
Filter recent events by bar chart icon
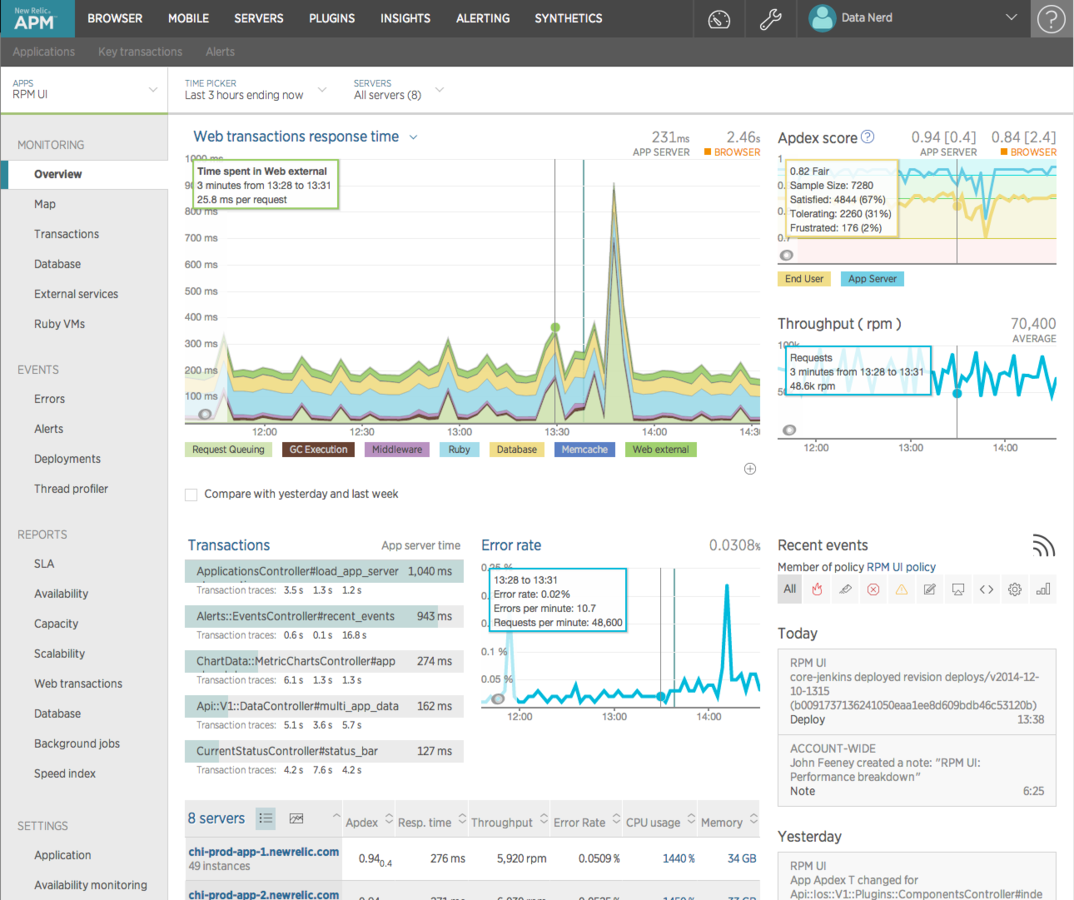(x=1043, y=589)
